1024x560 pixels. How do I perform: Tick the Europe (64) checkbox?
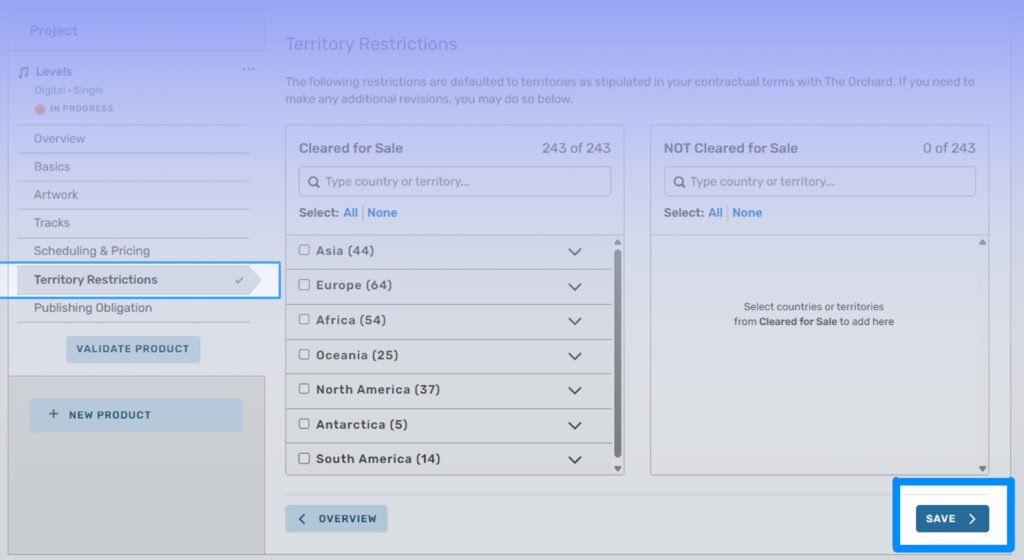tap(304, 285)
